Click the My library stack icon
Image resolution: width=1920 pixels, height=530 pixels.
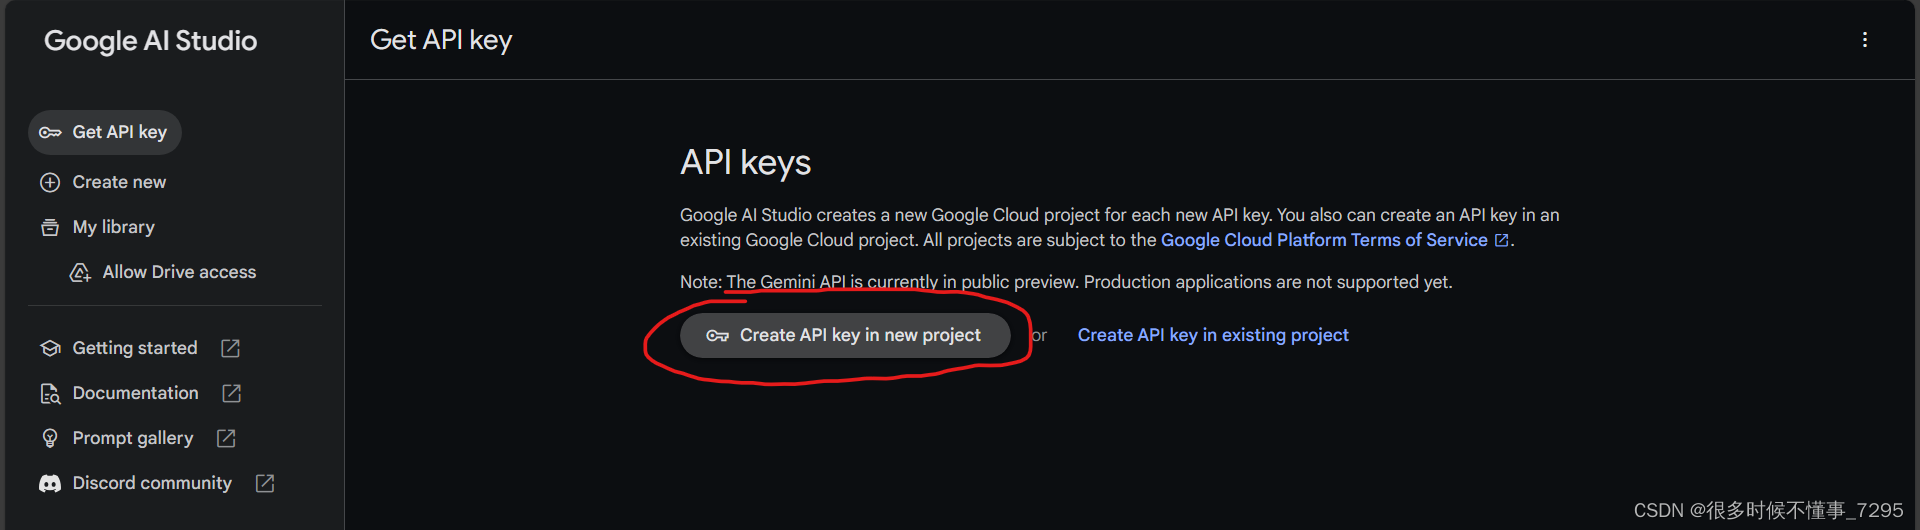tap(50, 228)
